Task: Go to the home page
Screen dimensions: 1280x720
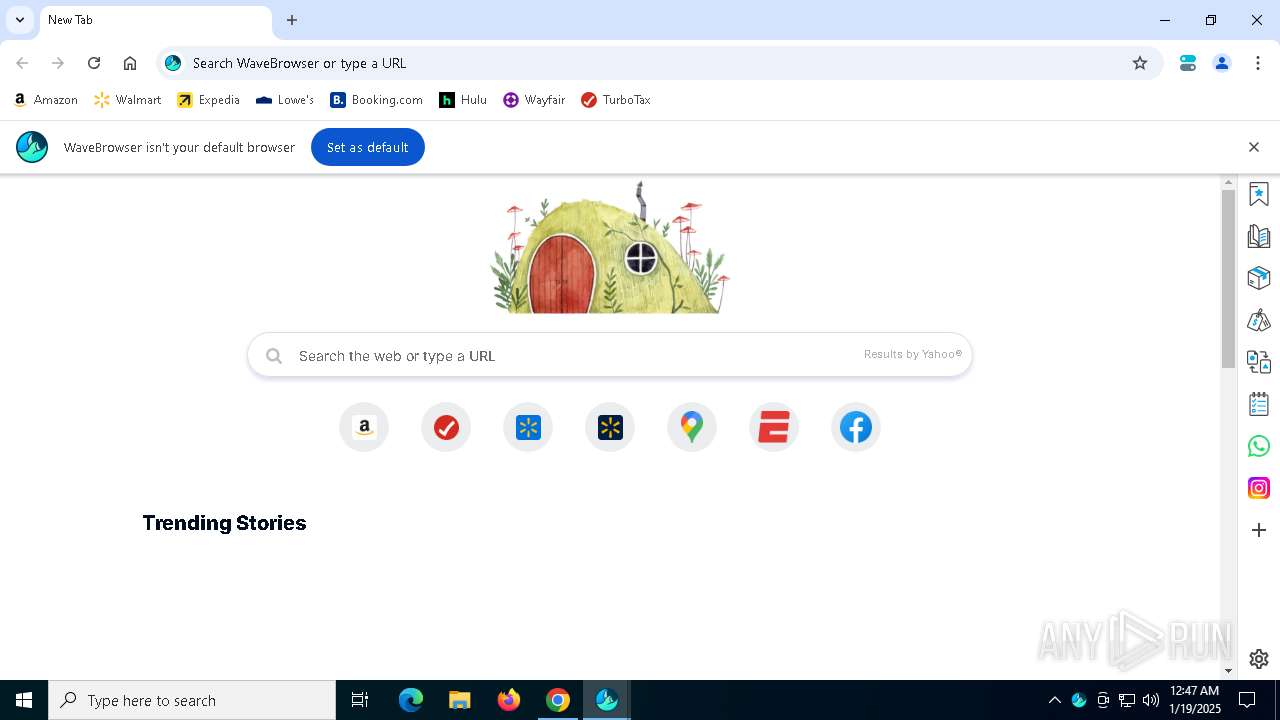Action: [130, 63]
